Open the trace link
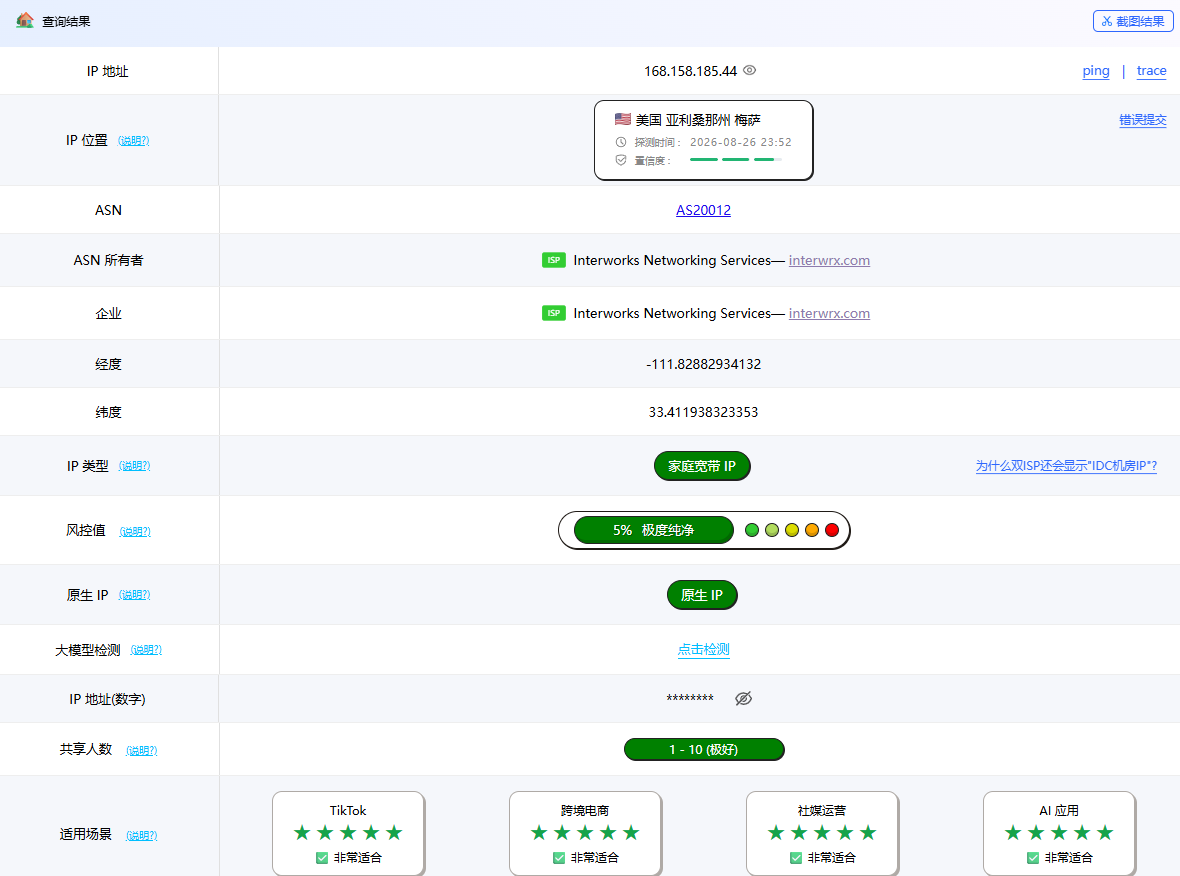The height and width of the screenshot is (876, 1180). 1151,71
